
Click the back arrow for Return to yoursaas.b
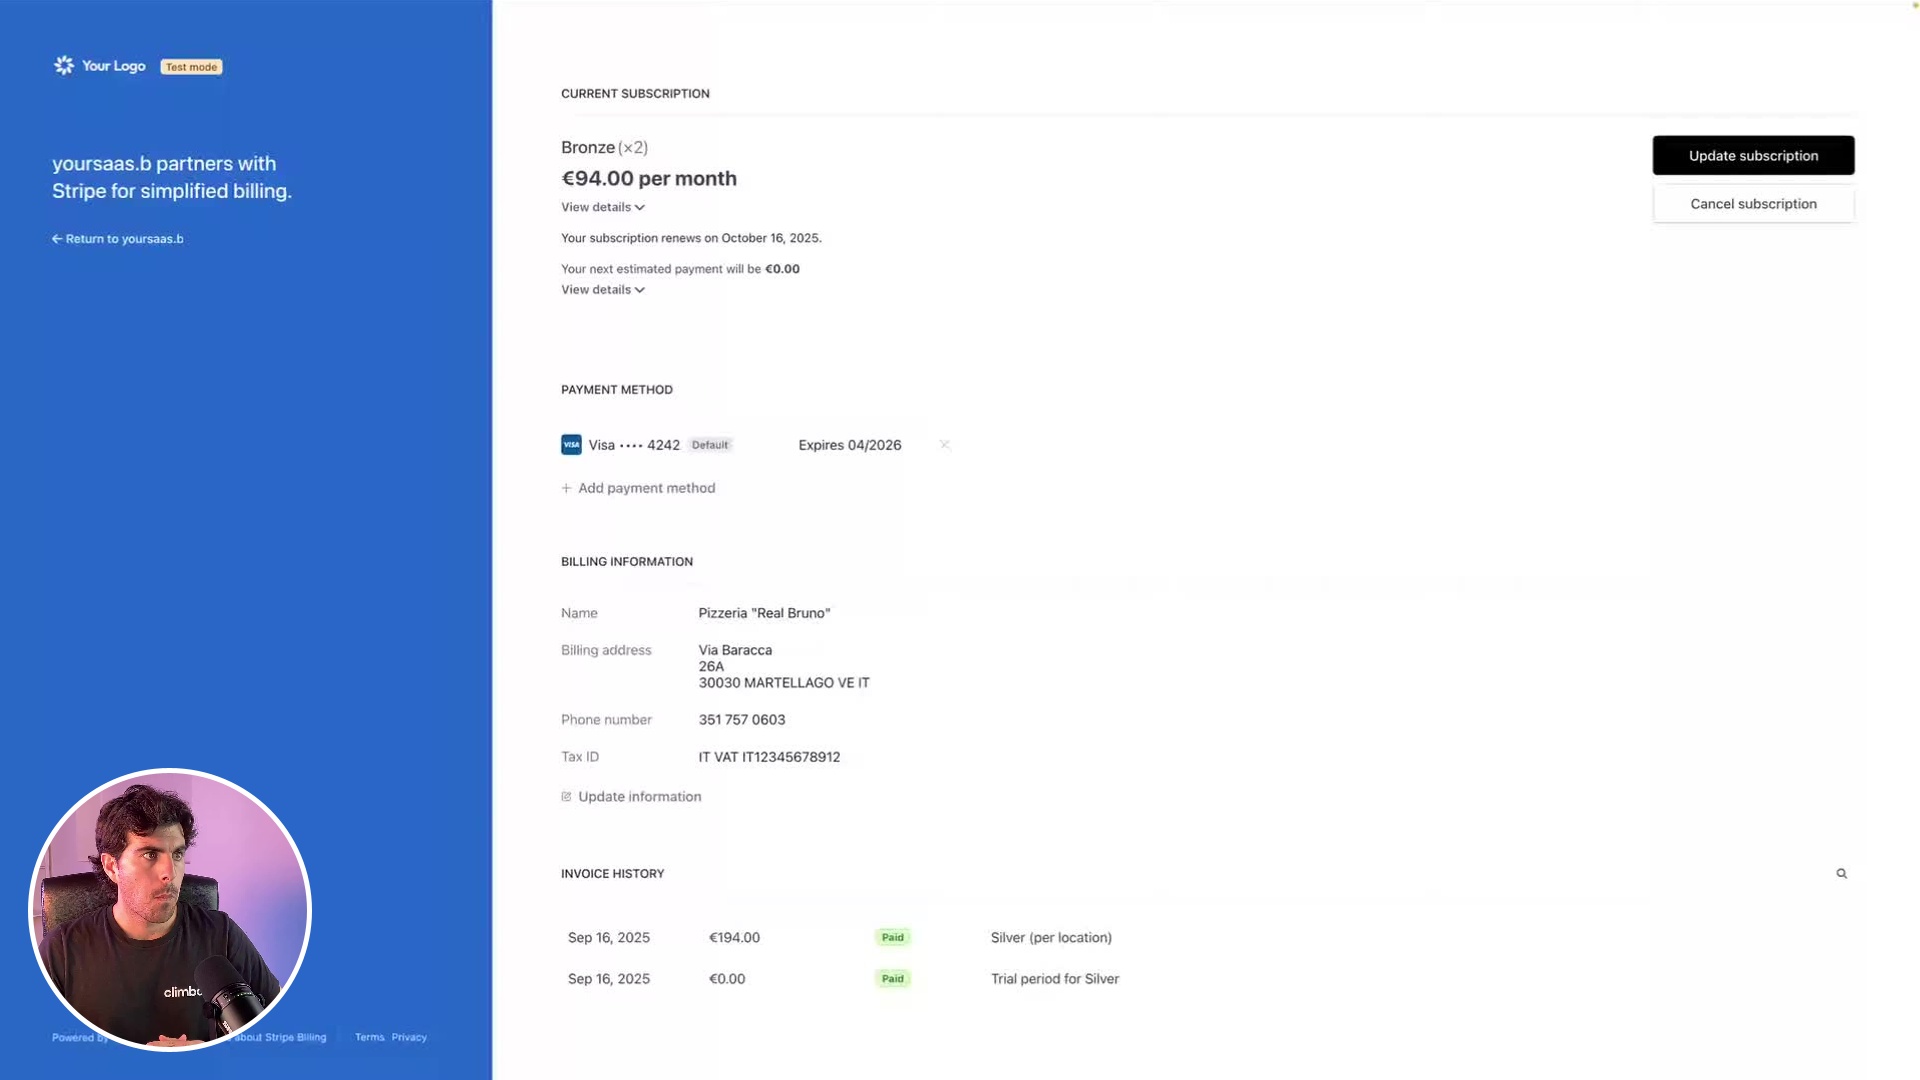57,239
